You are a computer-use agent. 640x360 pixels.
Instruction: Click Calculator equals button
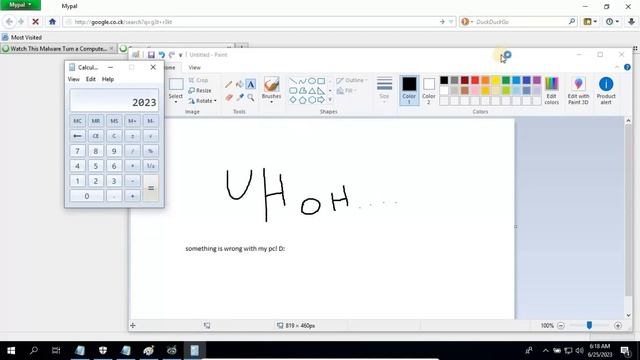coord(151,188)
